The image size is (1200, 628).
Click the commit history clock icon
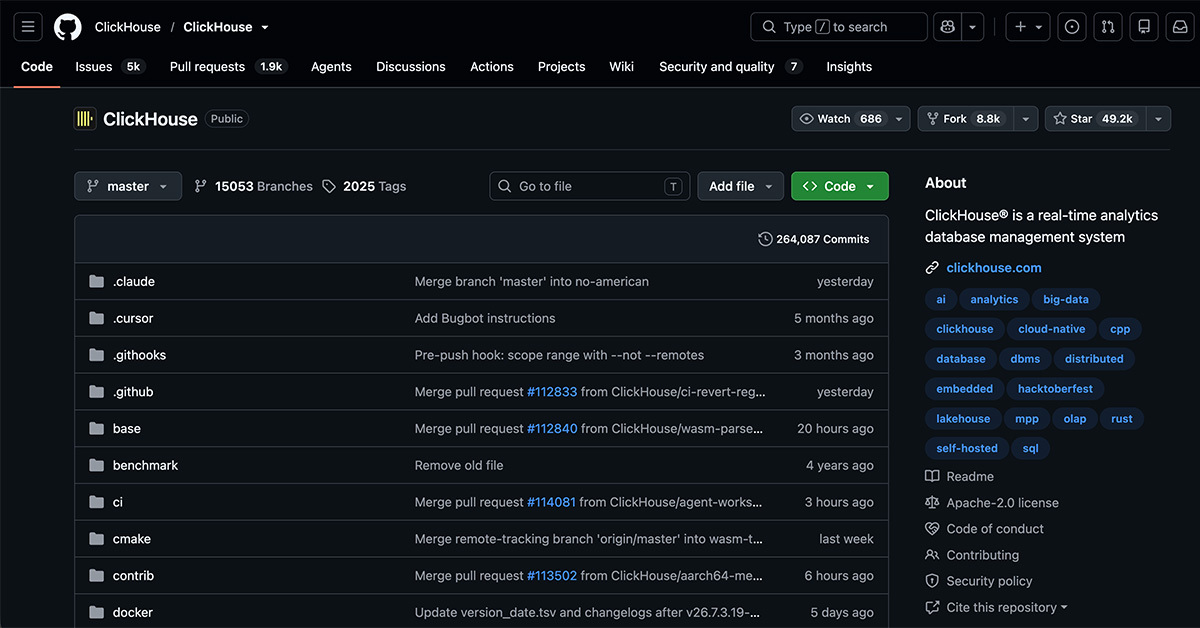tap(766, 239)
